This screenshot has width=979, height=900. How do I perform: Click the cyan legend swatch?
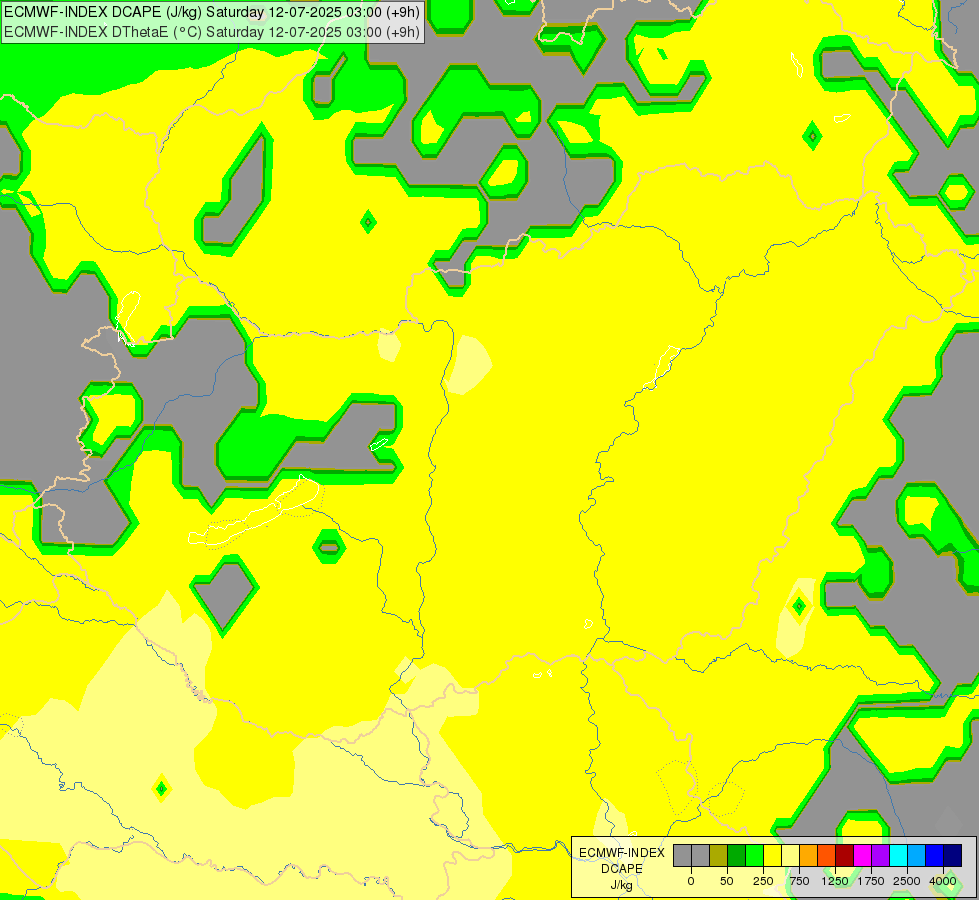click(x=898, y=856)
